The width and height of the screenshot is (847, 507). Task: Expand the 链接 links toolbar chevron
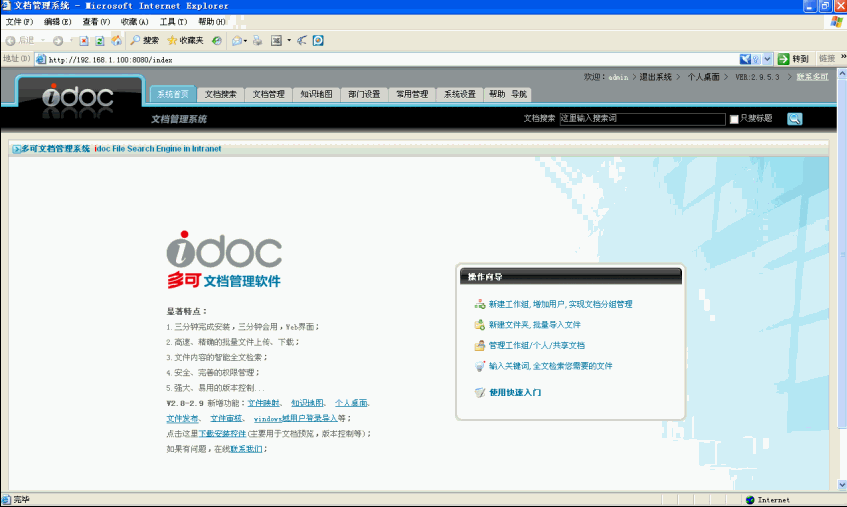(843, 57)
